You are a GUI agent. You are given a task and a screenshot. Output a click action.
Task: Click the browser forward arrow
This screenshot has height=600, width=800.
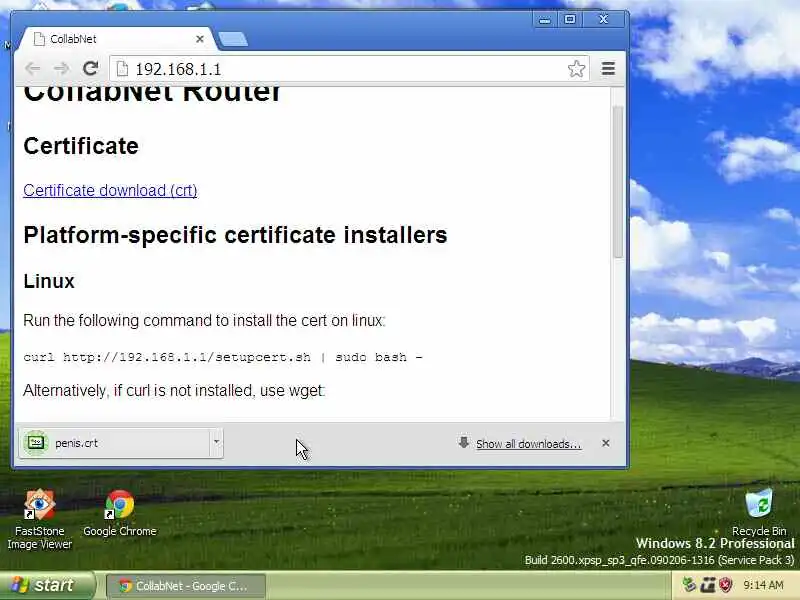point(61,68)
